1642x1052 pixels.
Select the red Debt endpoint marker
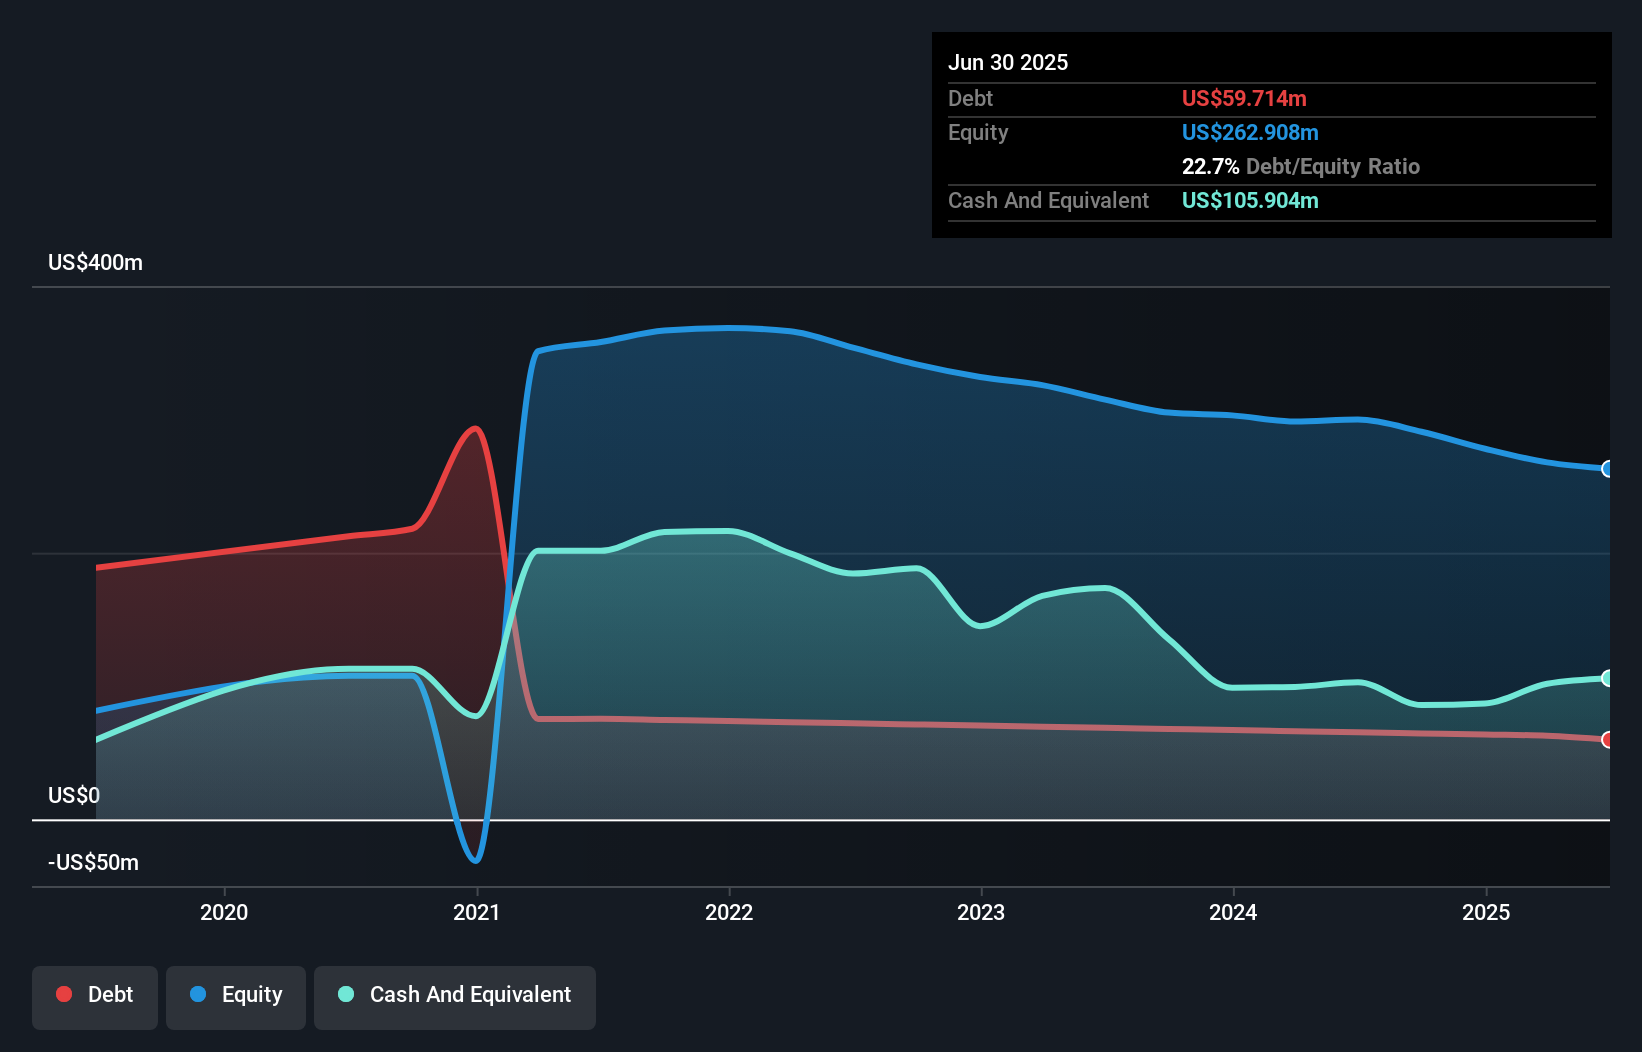1607,740
